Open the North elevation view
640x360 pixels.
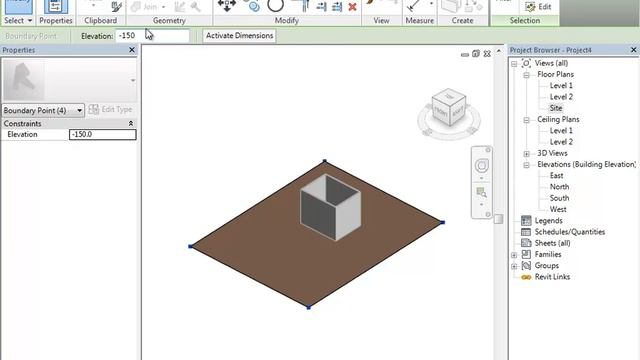(x=559, y=187)
